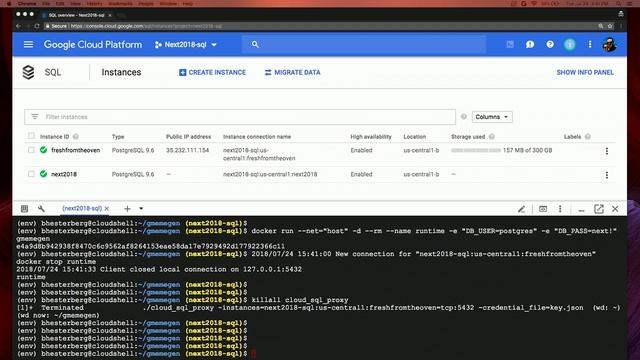This screenshot has height=360, width=640.
Task: Click the High availability column header
Action: pyautogui.click(x=371, y=137)
